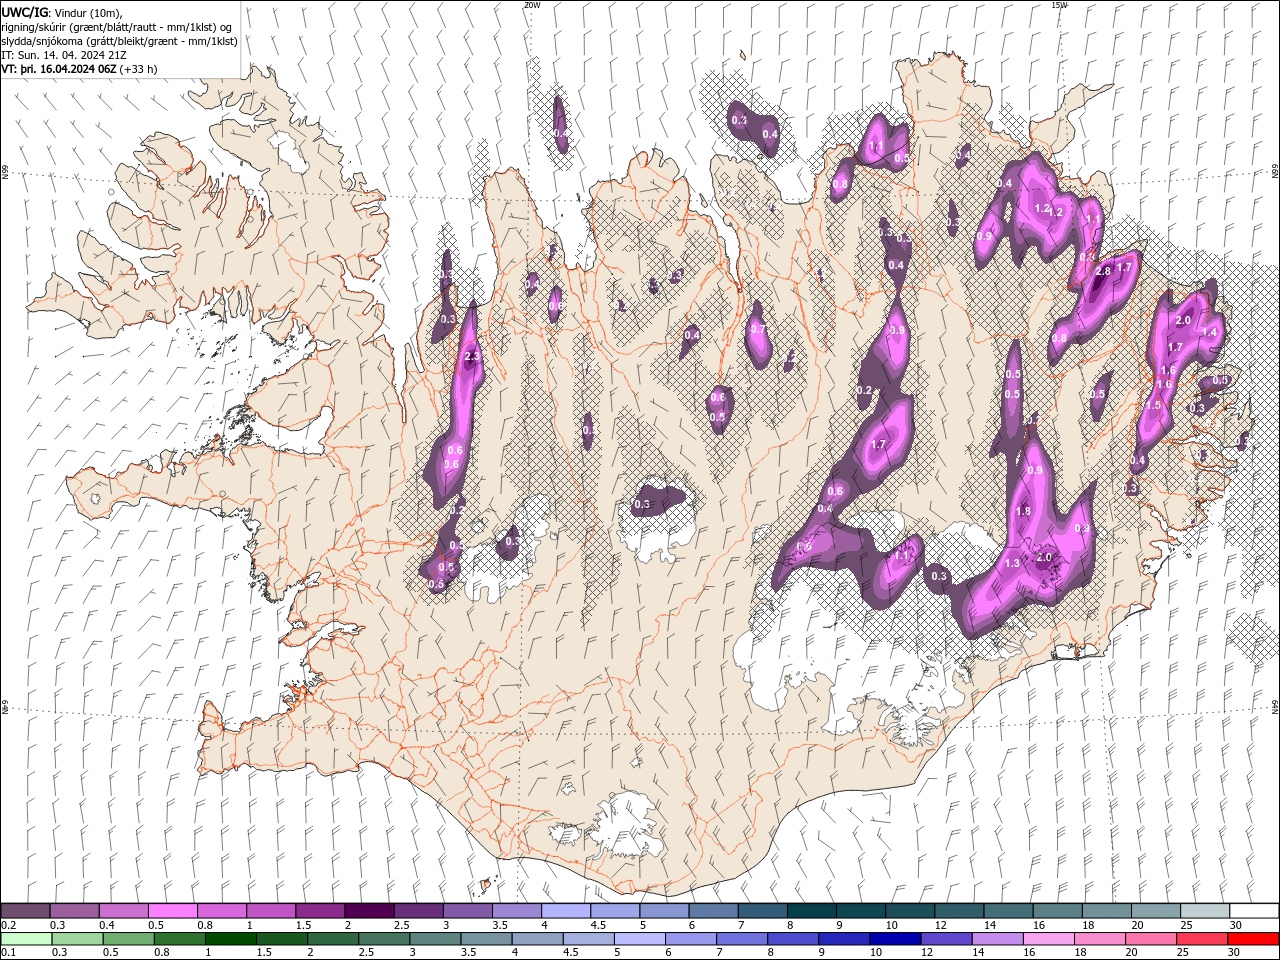1280x960 pixels.
Task: Select the 'IT: Sun. 14. 04. 2024 21Z' line
Action: point(64,55)
